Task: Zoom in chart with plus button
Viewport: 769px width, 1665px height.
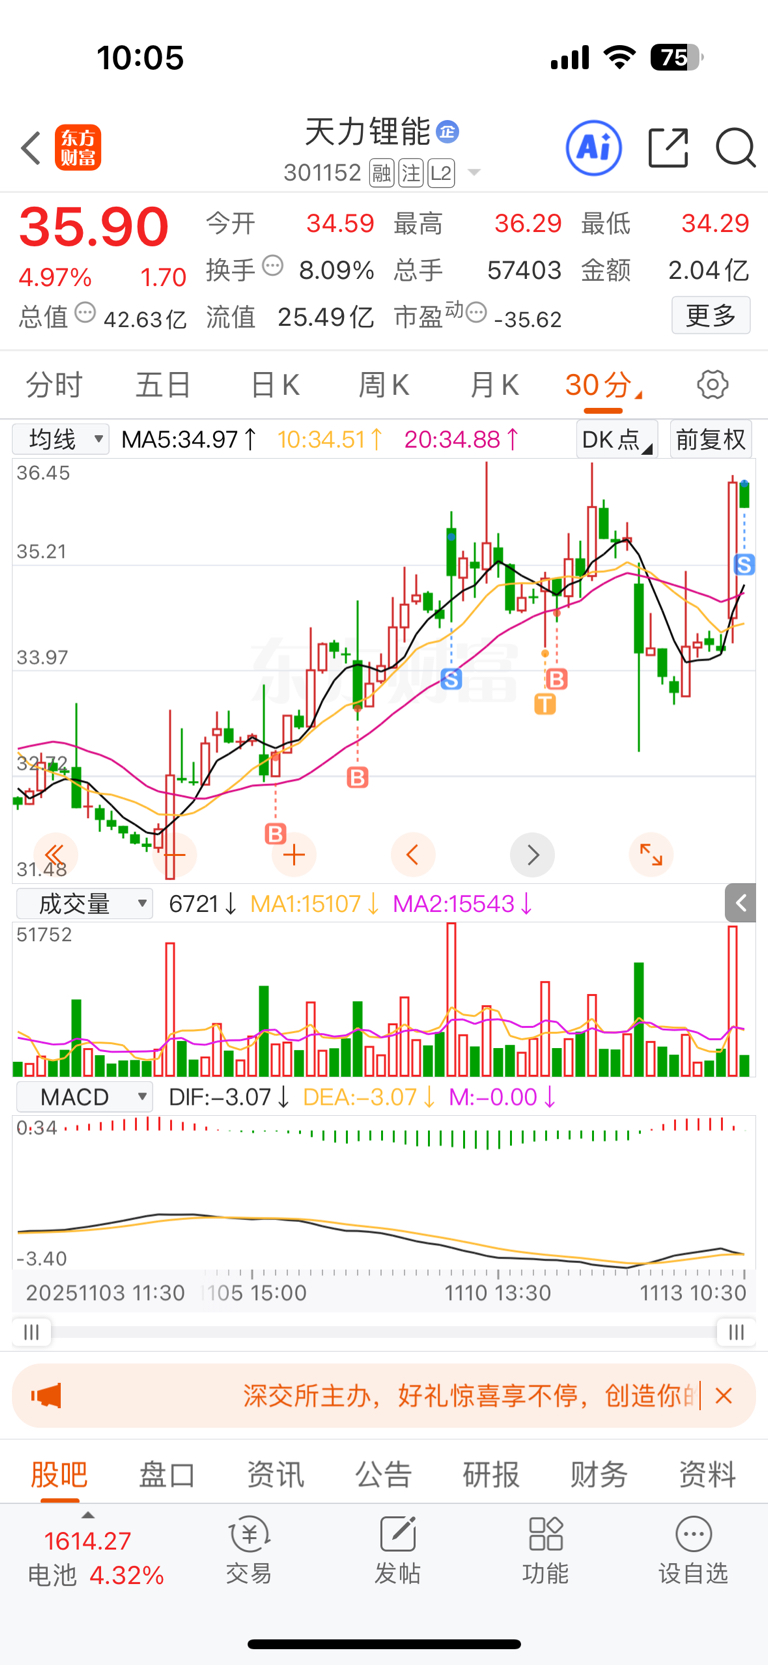Action: 294,854
